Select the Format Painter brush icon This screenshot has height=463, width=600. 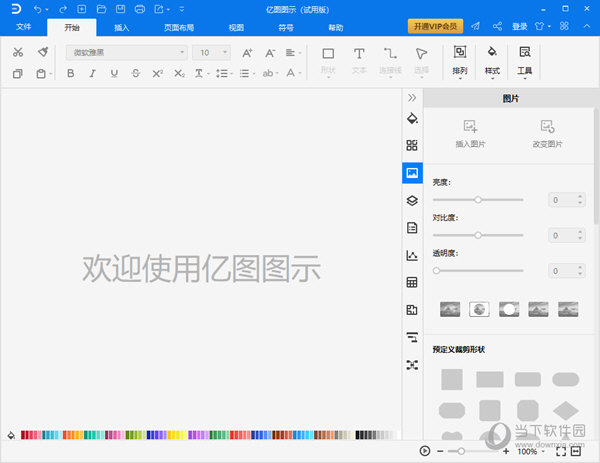[x=43, y=52]
